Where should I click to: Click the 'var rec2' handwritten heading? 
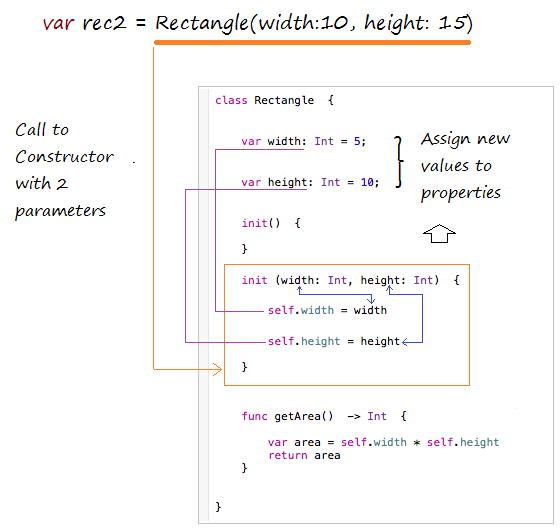click(x=84, y=24)
